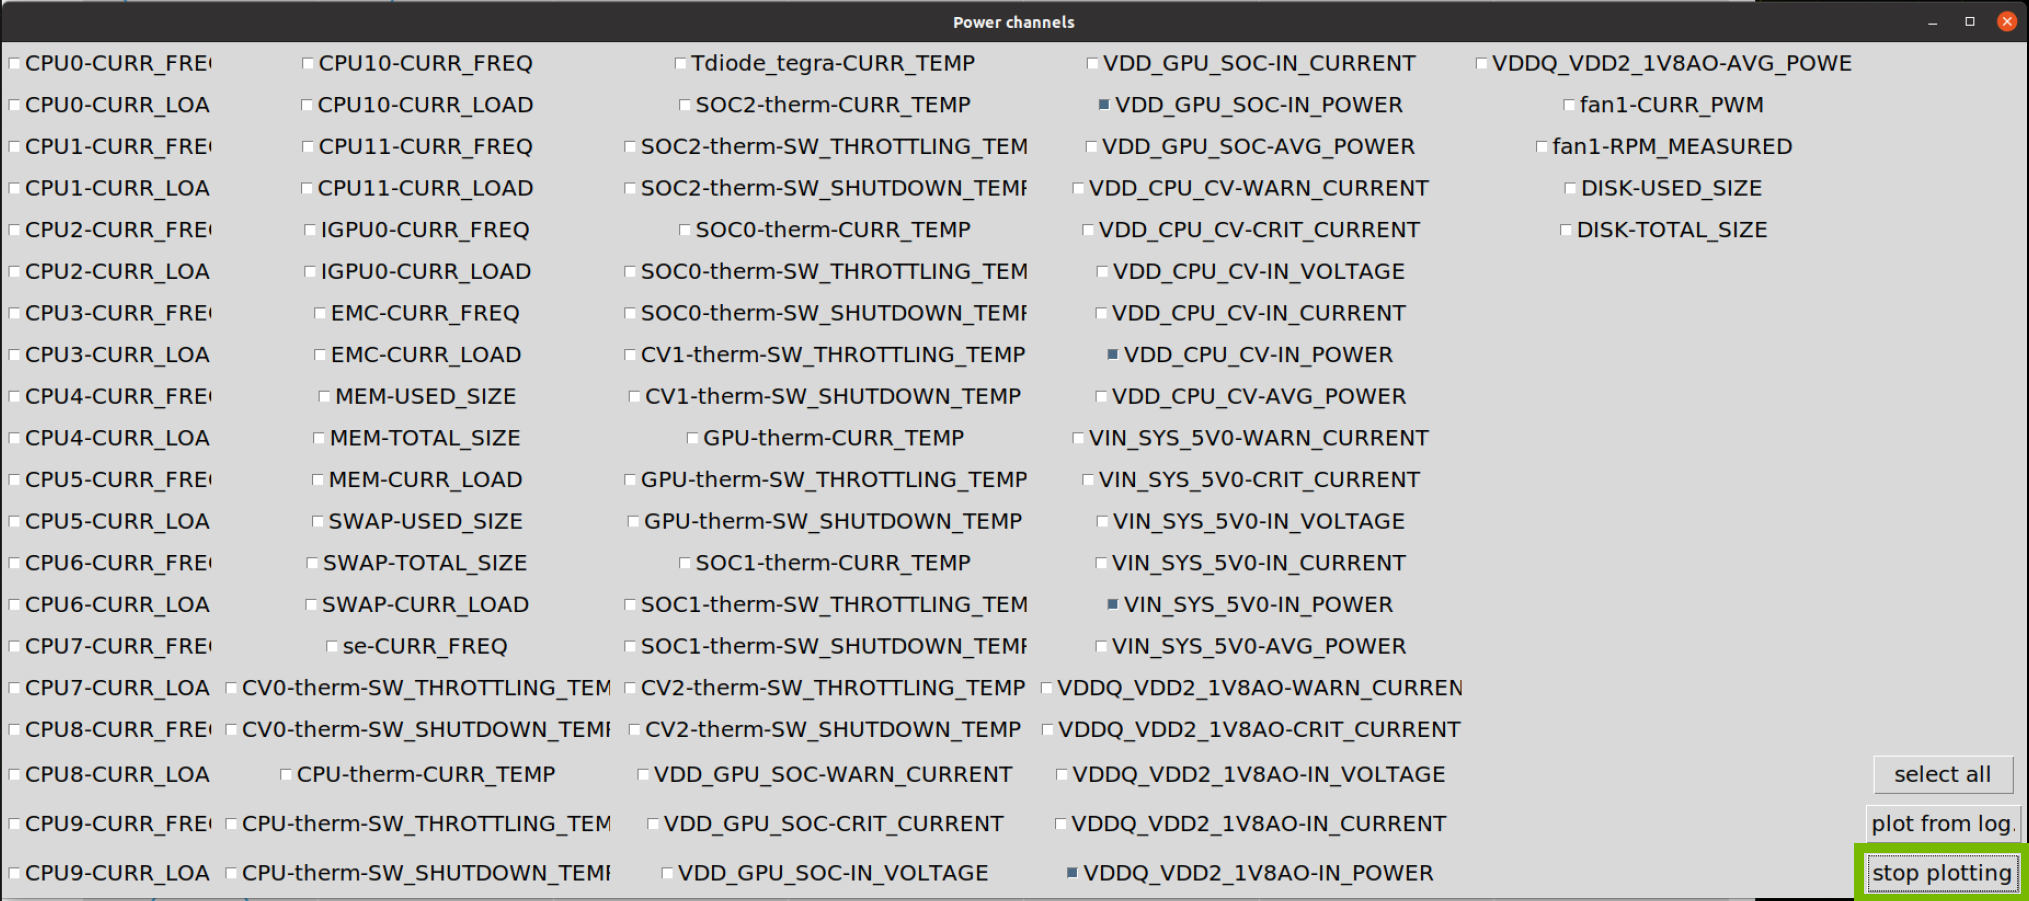Click the plot from log button
The height and width of the screenshot is (901, 2029).
[1941, 824]
